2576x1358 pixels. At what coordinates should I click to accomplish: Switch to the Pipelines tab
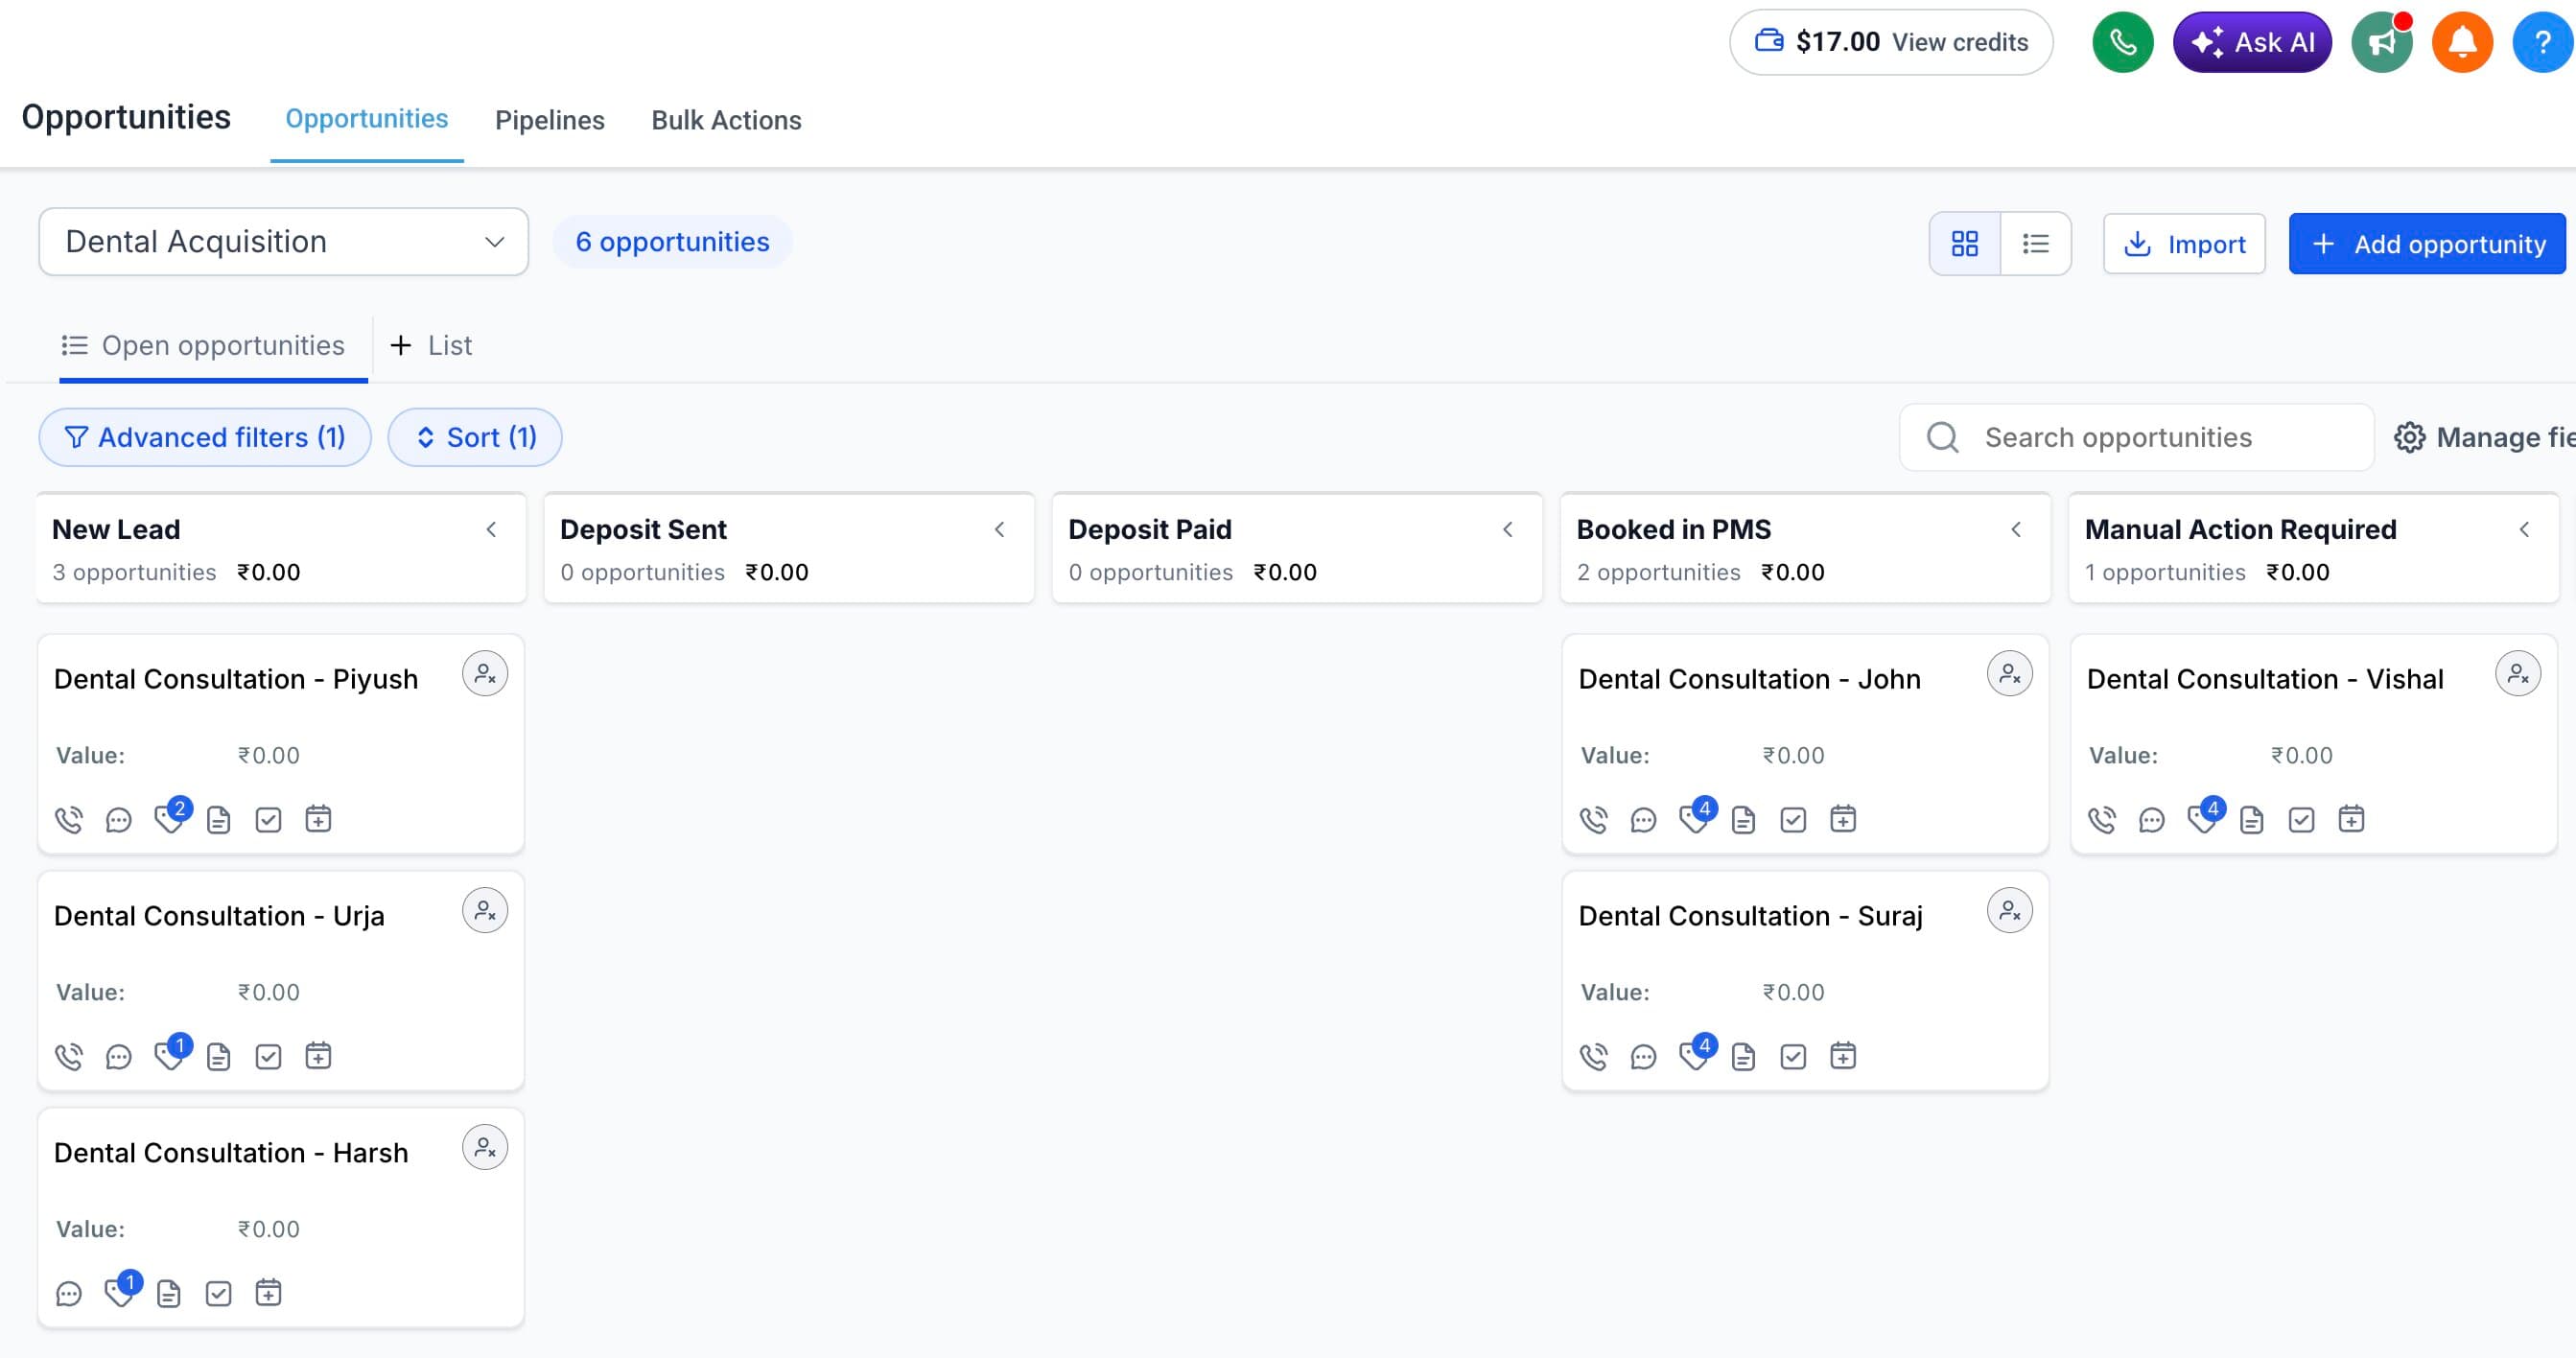point(550,120)
